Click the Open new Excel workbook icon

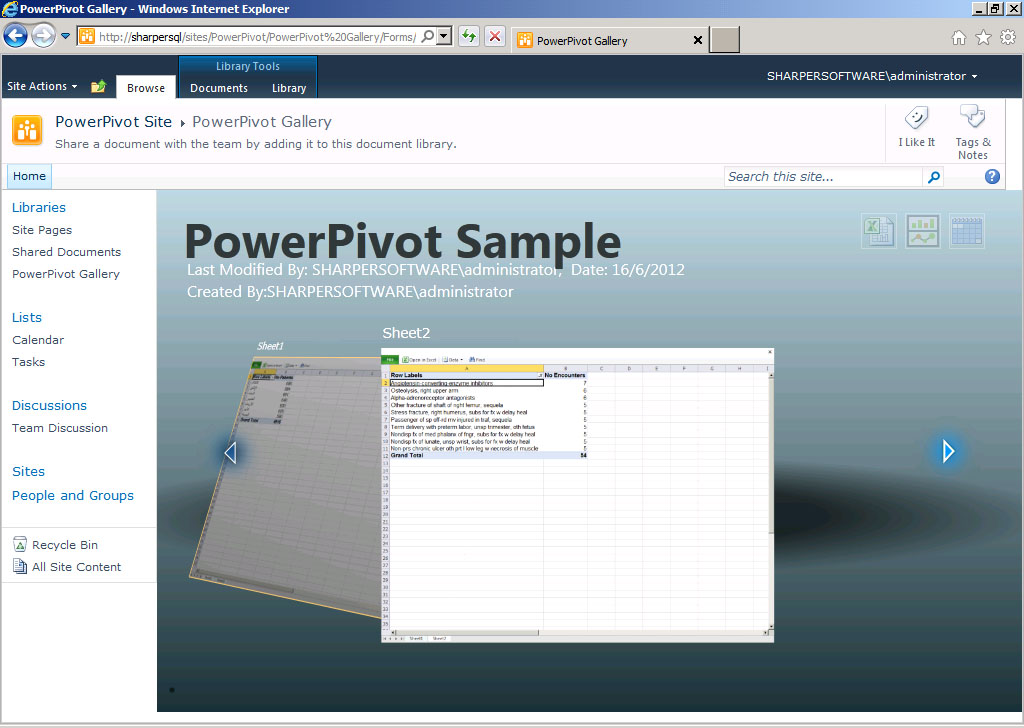tap(878, 231)
